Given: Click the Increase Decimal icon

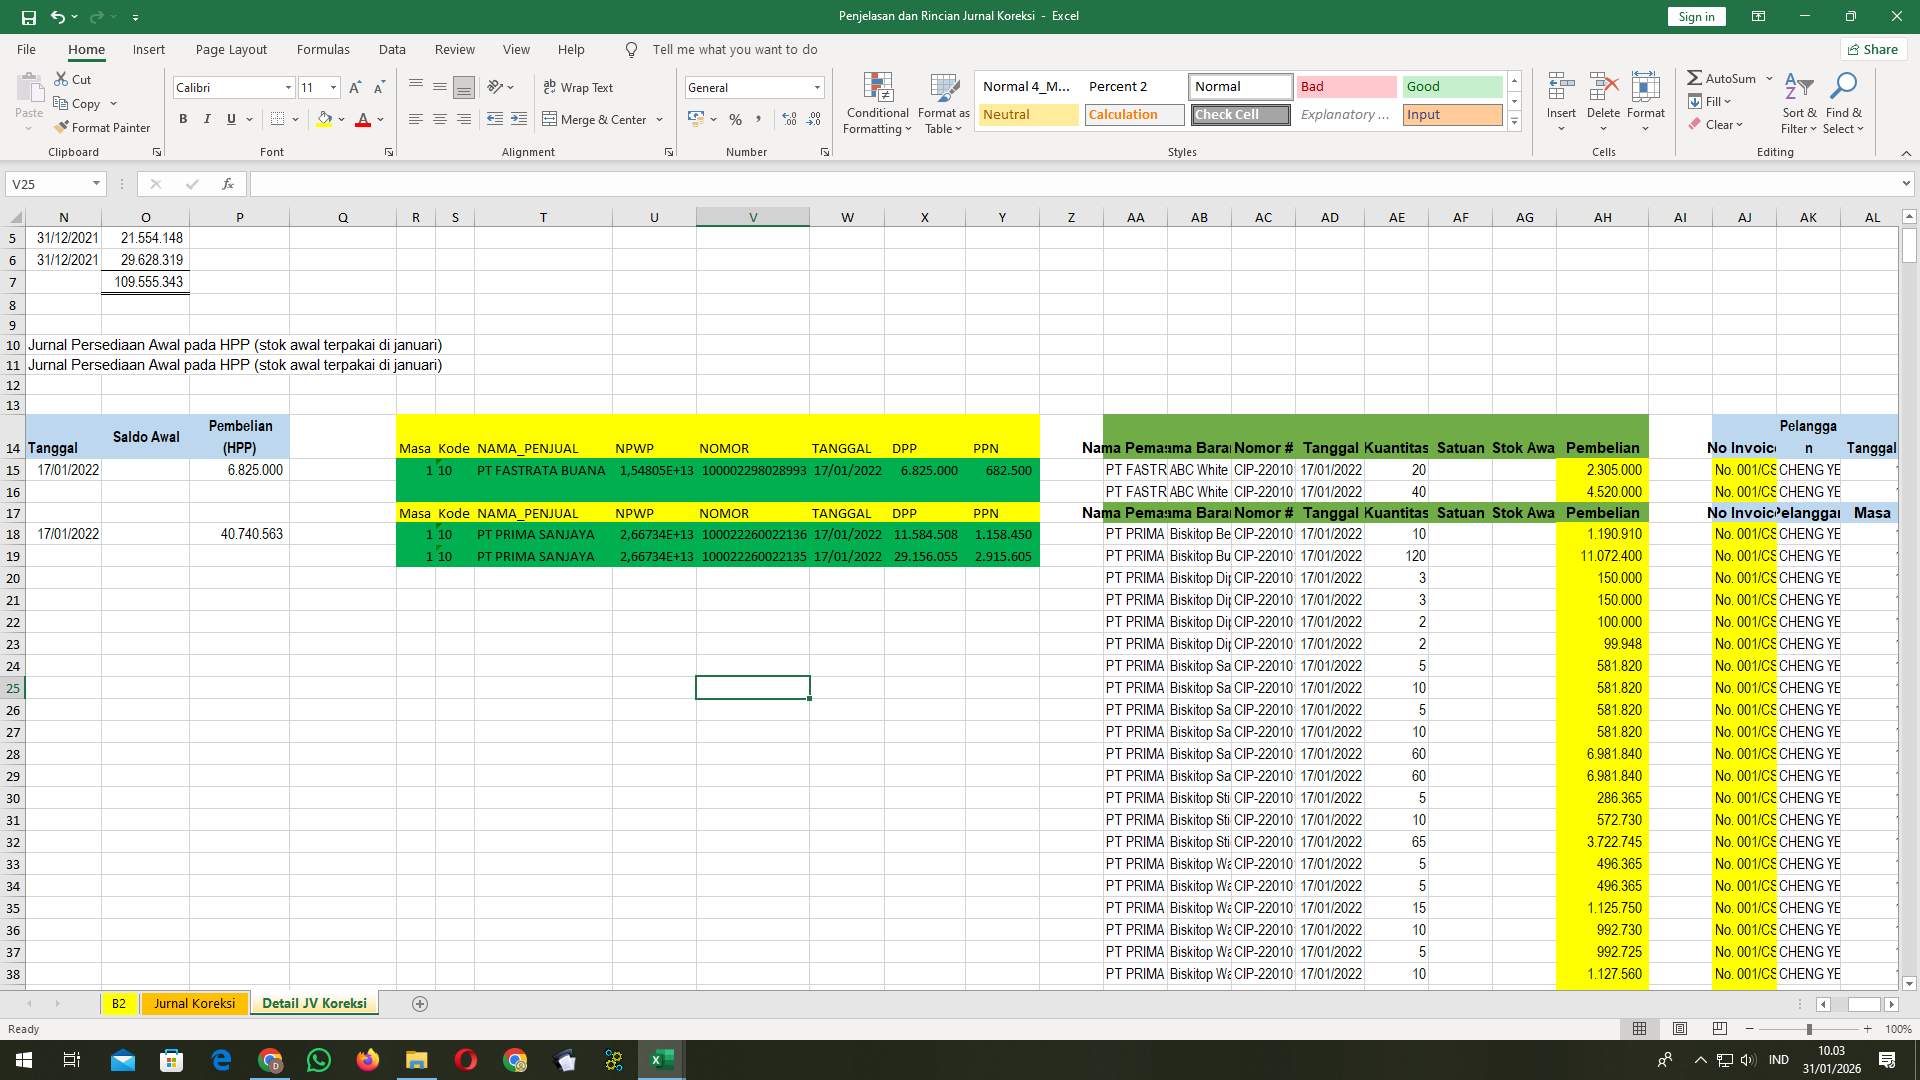Looking at the screenshot, I should point(789,119).
